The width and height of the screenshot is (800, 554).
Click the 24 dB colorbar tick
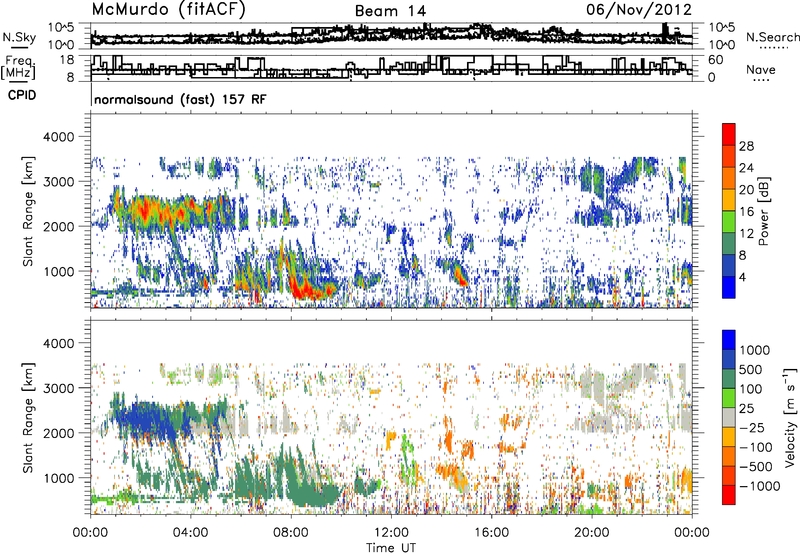pyautogui.click(x=746, y=168)
